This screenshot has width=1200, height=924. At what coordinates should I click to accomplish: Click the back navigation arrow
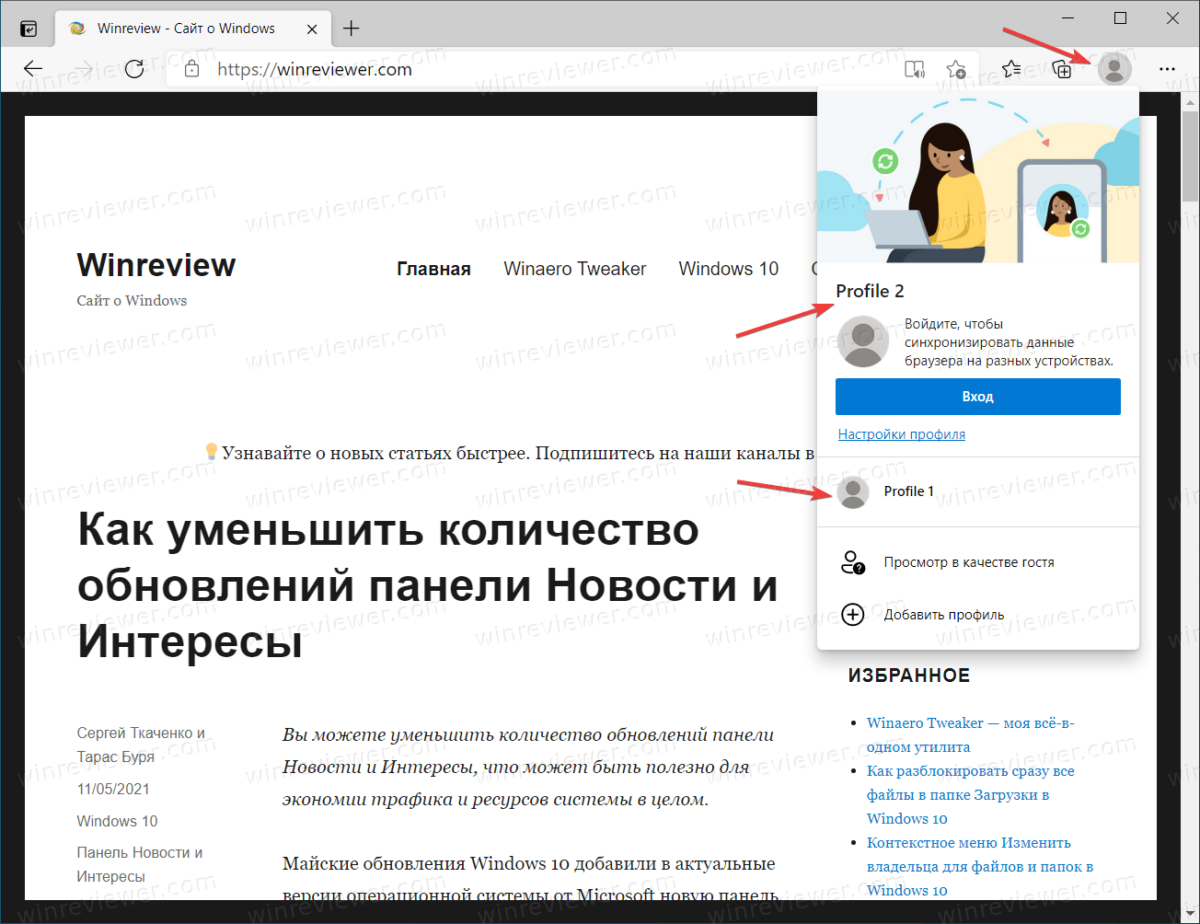pos(33,68)
